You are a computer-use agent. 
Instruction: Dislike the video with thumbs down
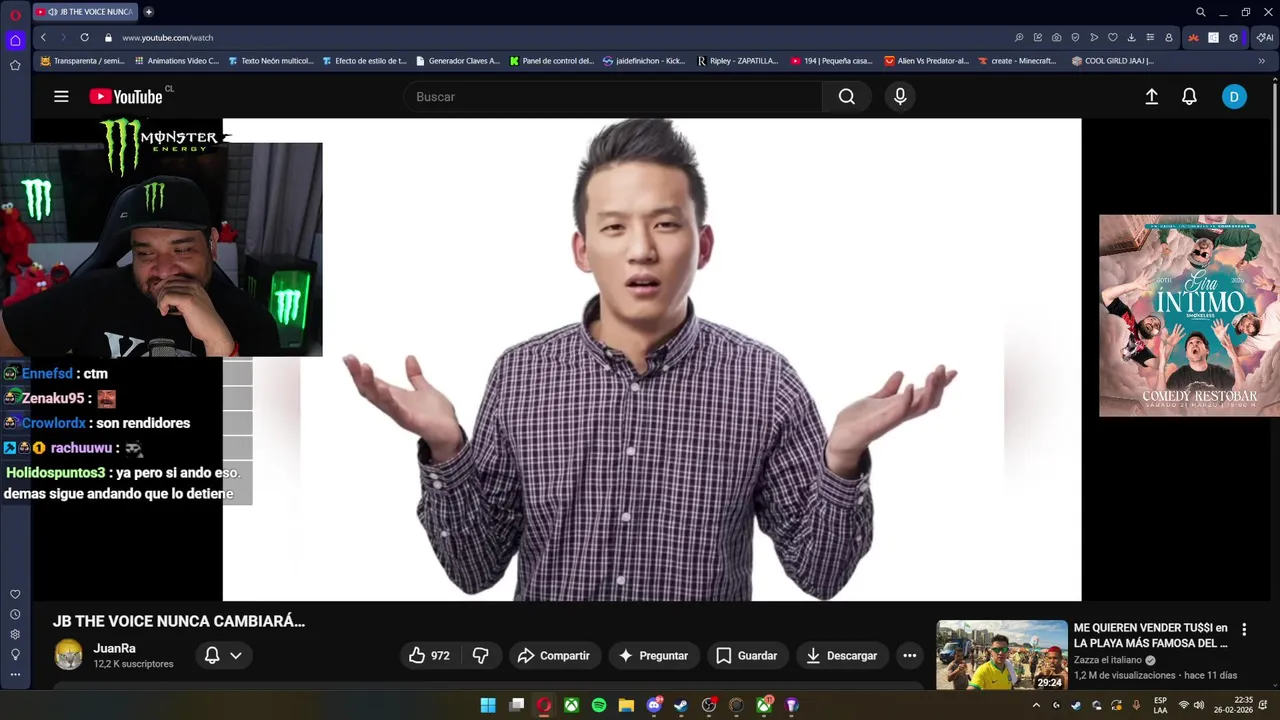coord(481,656)
